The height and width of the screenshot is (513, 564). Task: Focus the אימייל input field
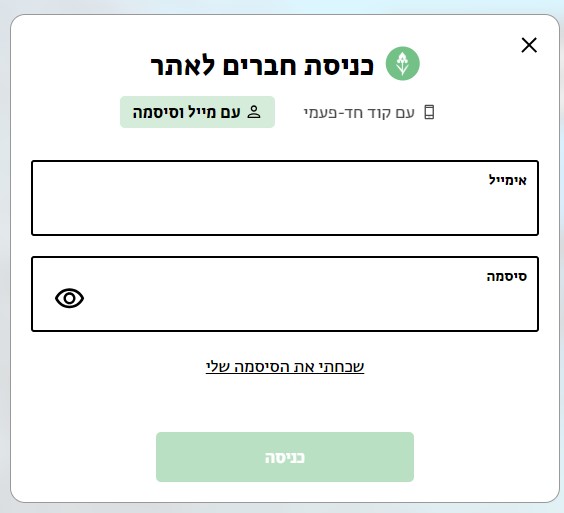pyautogui.click(x=285, y=198)
